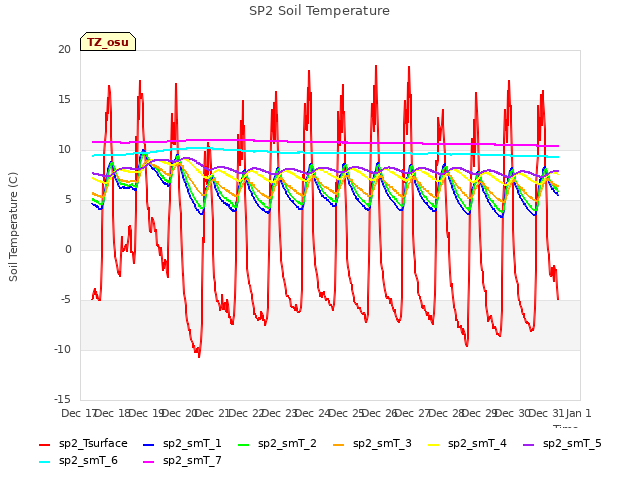The image size is (640, 480).
Task: Click the Jan 1 x-axis tick label
Action: pyautogui.click(x=578, y=413)
